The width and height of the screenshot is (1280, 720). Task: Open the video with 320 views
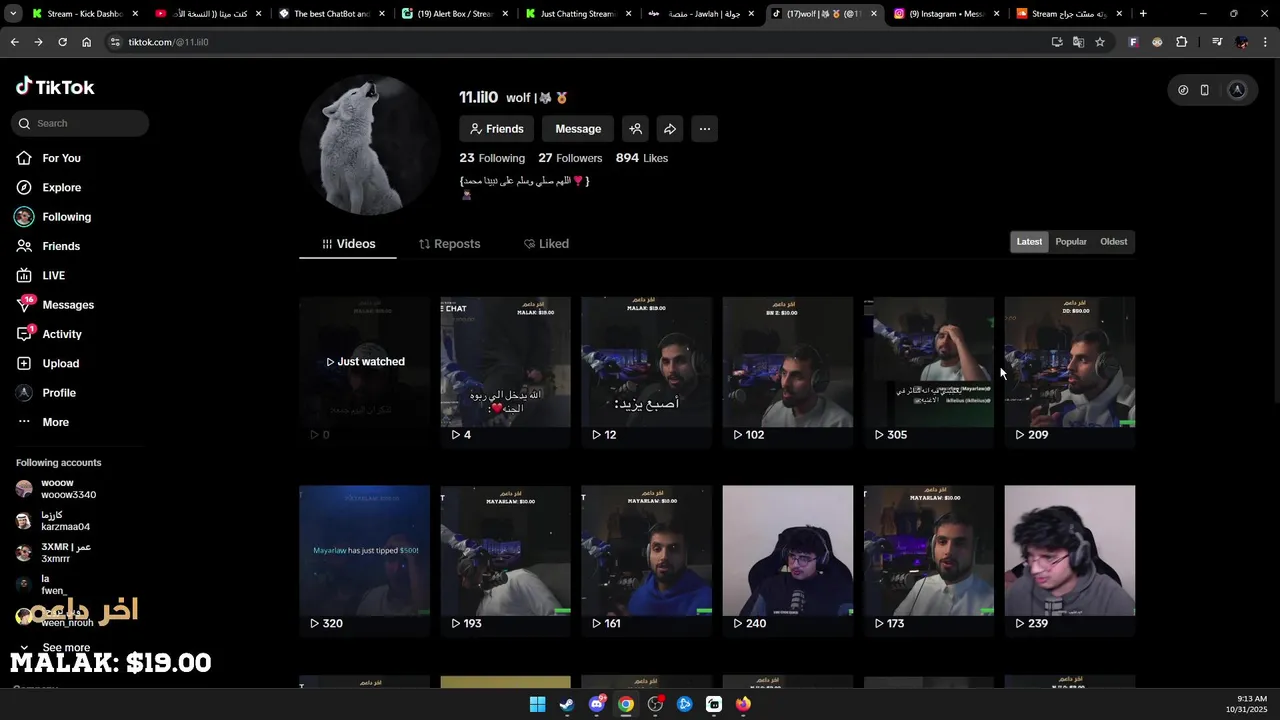364,560
